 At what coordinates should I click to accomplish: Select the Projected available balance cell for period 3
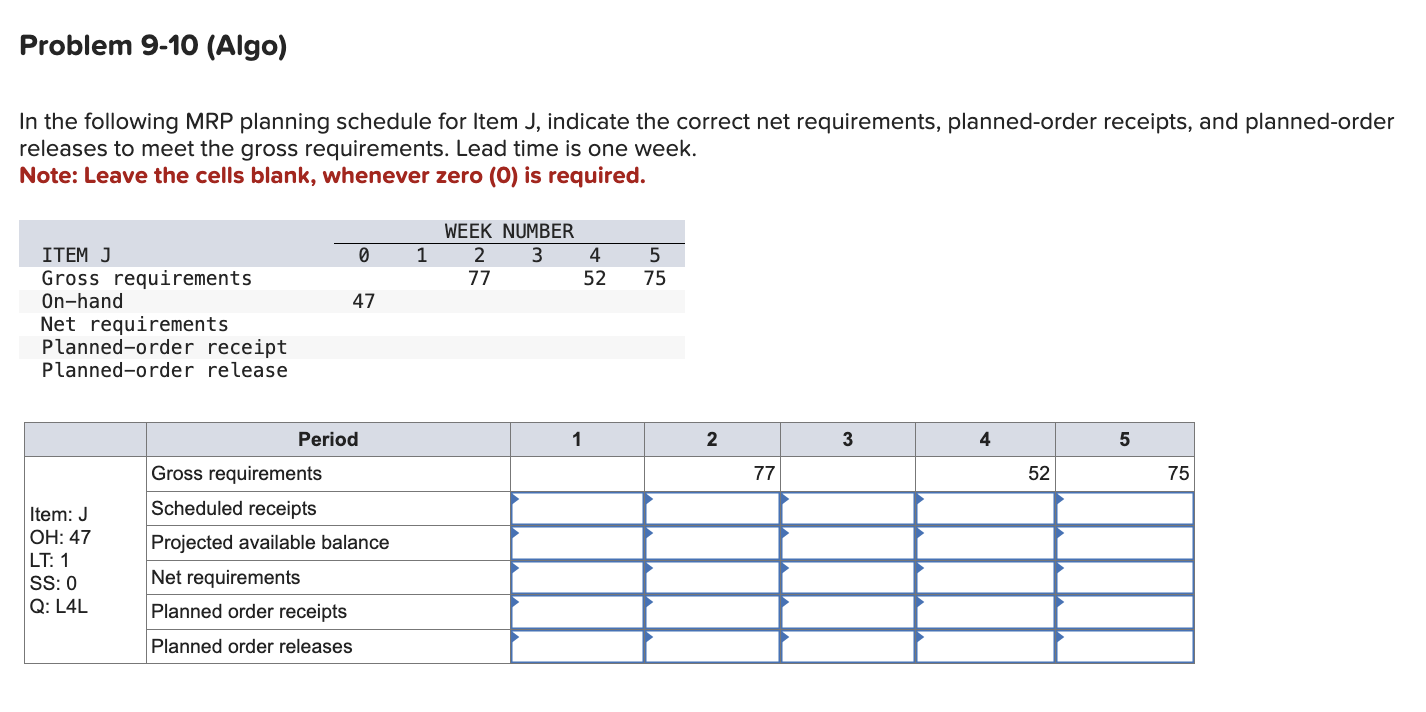click(847, 542)
